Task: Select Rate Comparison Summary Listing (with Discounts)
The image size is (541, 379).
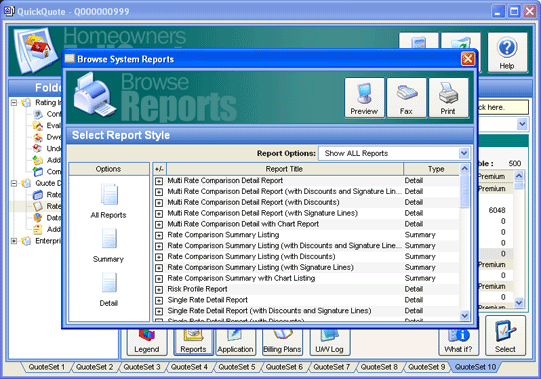Action: pyautogui.click(x=251, y=257)
